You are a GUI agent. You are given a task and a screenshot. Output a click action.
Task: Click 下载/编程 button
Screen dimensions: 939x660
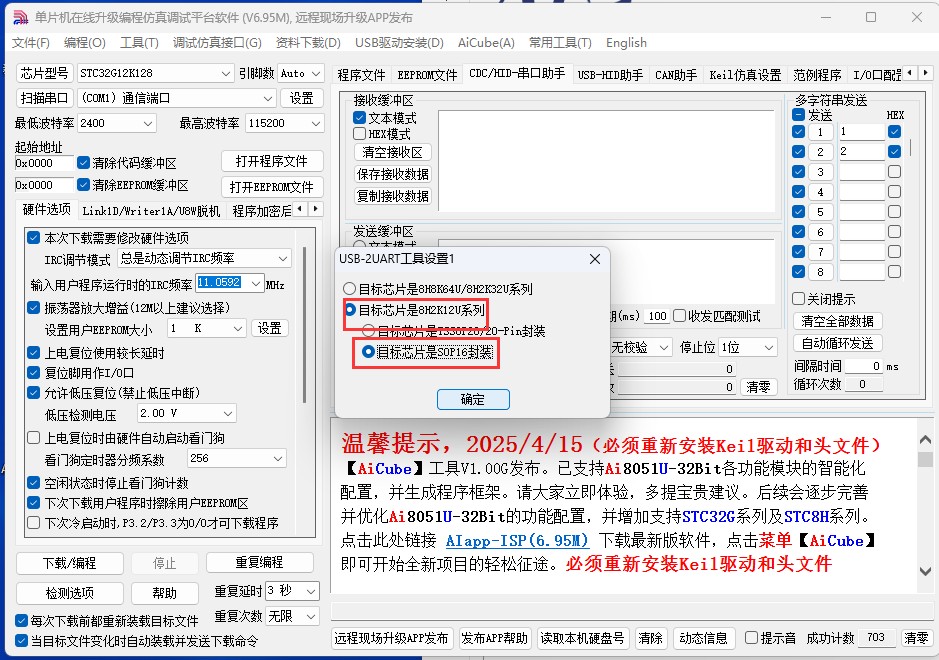pyautogui.click(x=69, y=563)
